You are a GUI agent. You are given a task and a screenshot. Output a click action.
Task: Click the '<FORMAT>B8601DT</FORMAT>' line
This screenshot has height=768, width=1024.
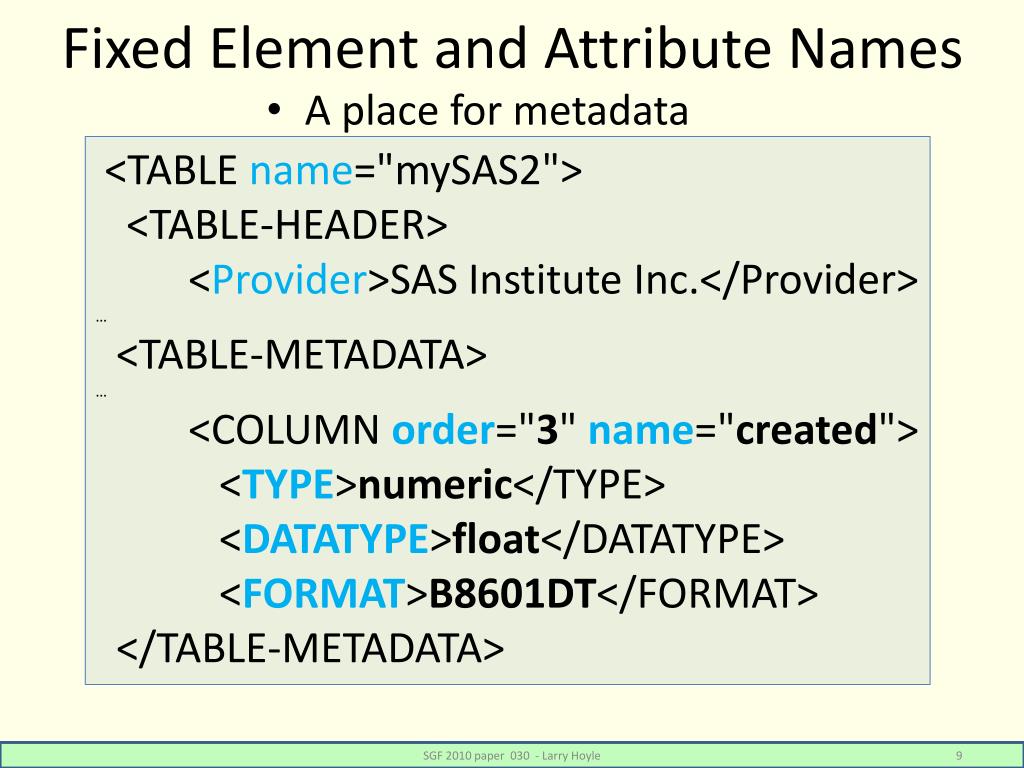[x=519, y=594]
